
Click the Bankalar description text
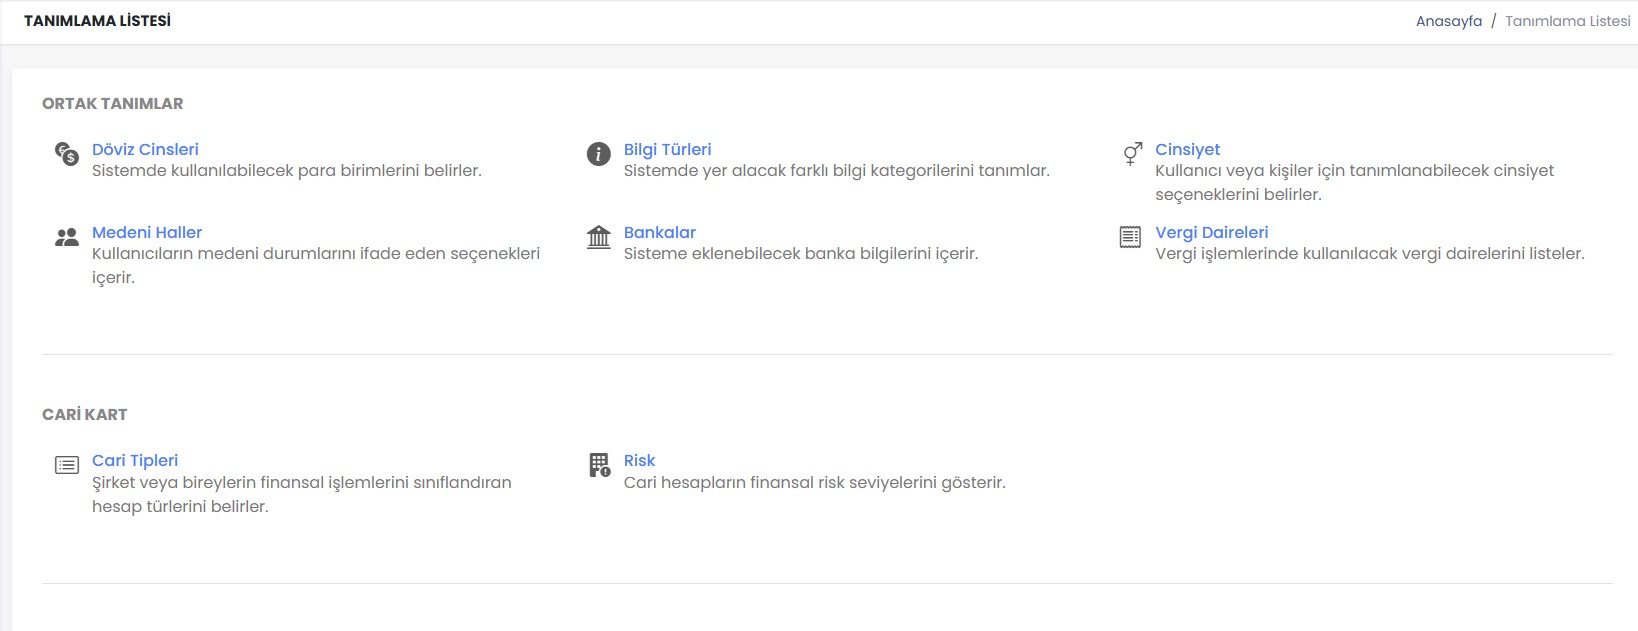[800, 254]
